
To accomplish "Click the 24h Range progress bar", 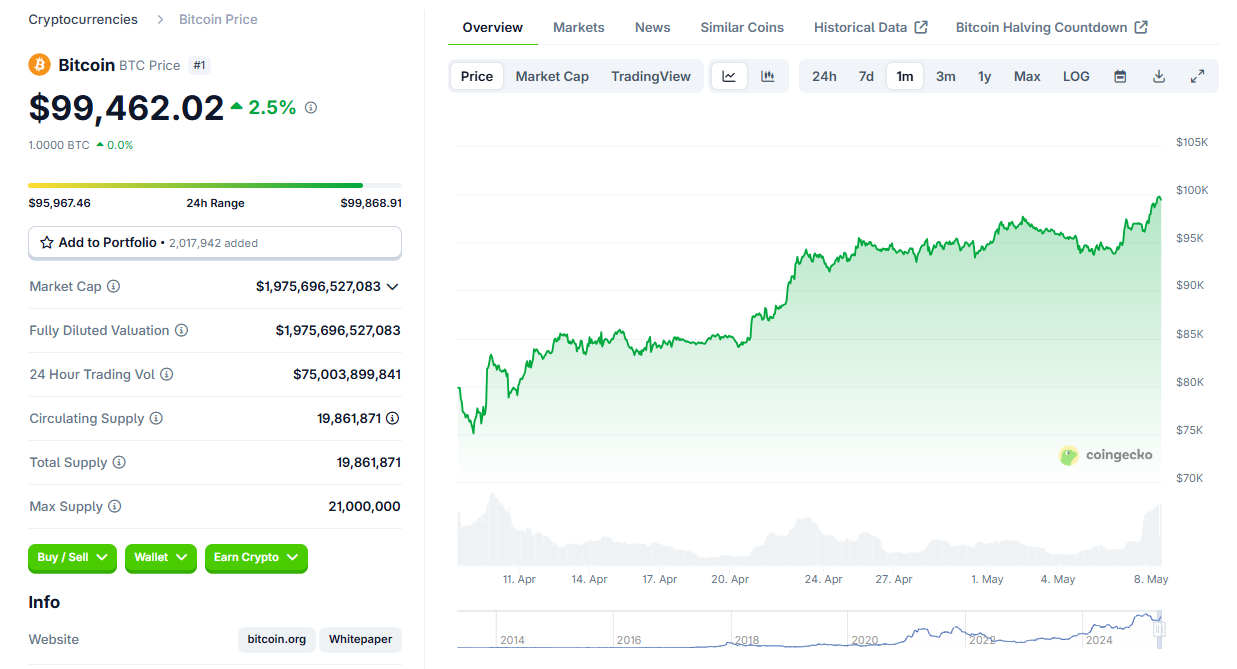I will point(215,185).
